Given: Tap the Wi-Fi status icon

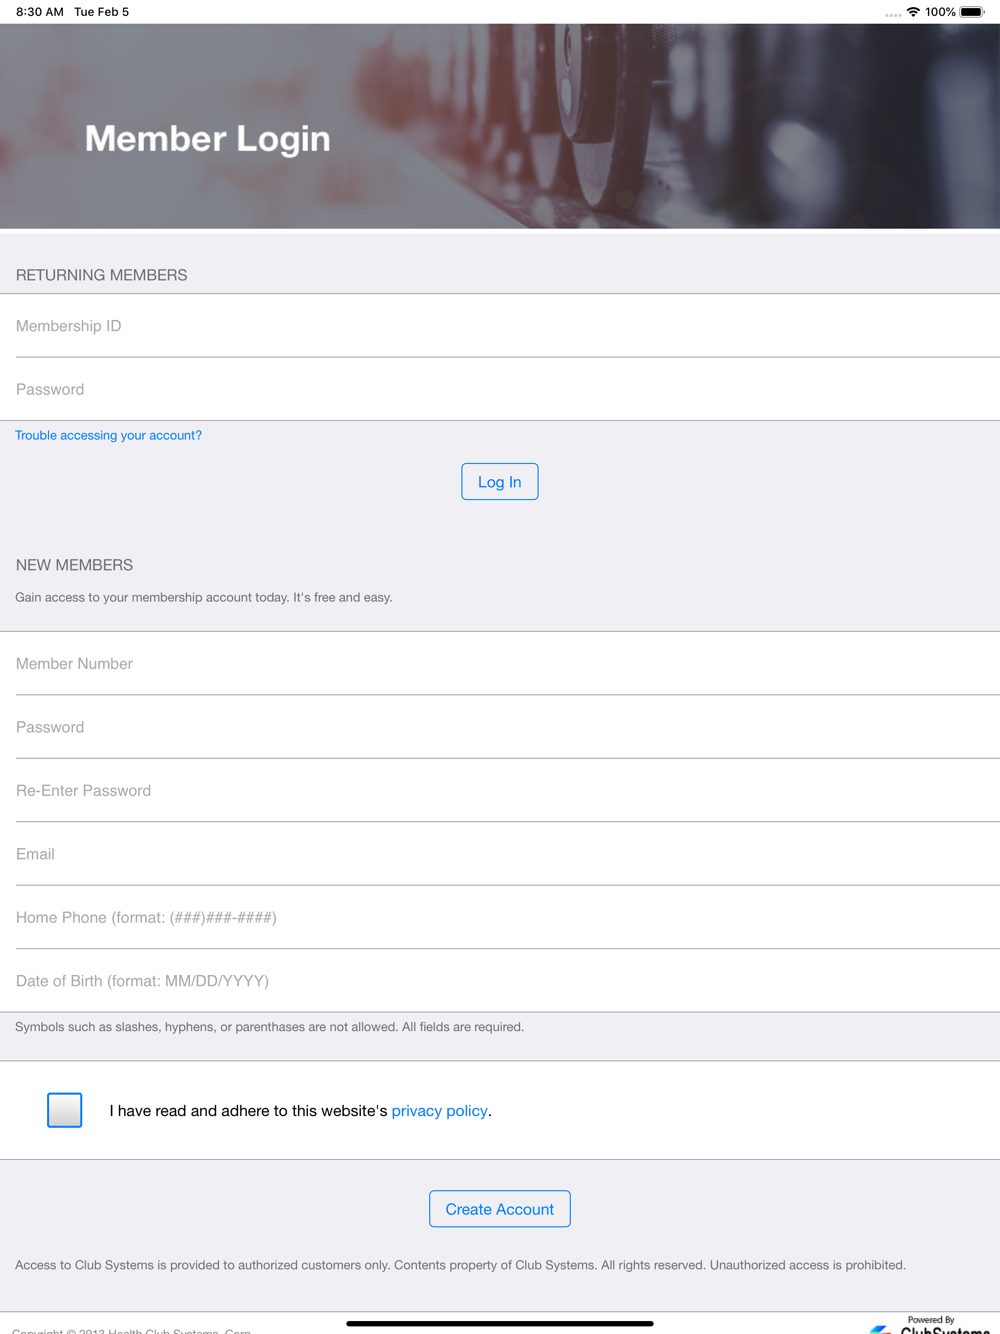Looking at the screenshot, I should pyautogui.click(x=913, y=12).
